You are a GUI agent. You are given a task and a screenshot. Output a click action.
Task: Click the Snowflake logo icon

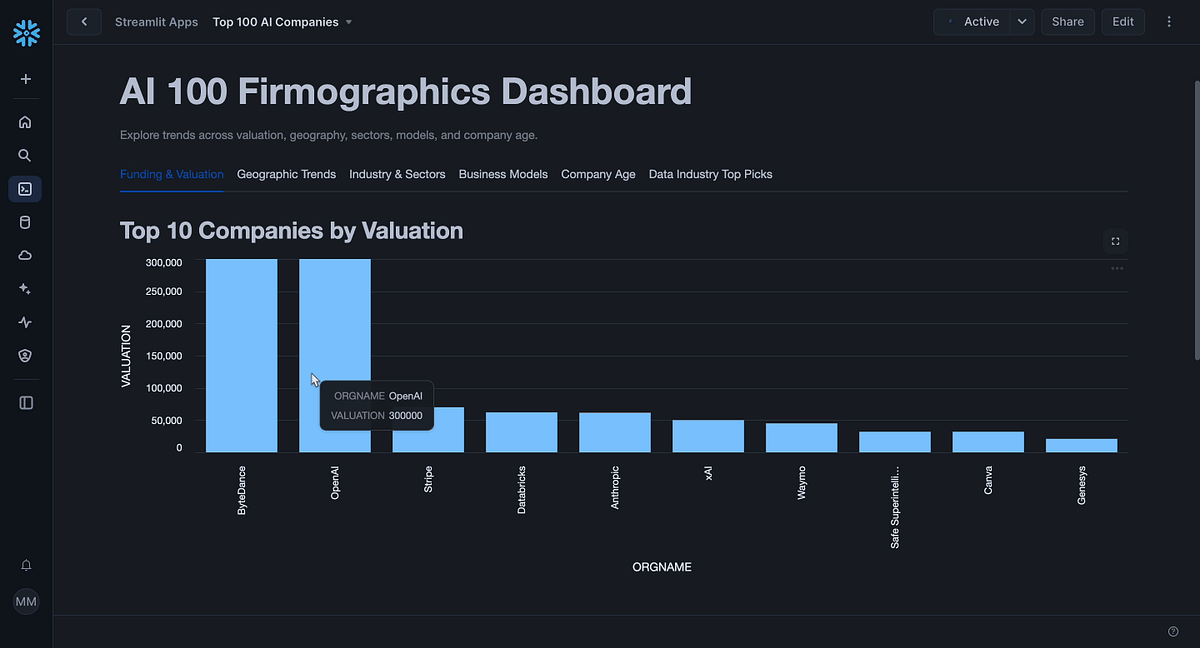pyautogui.click(x=26, y=33)
